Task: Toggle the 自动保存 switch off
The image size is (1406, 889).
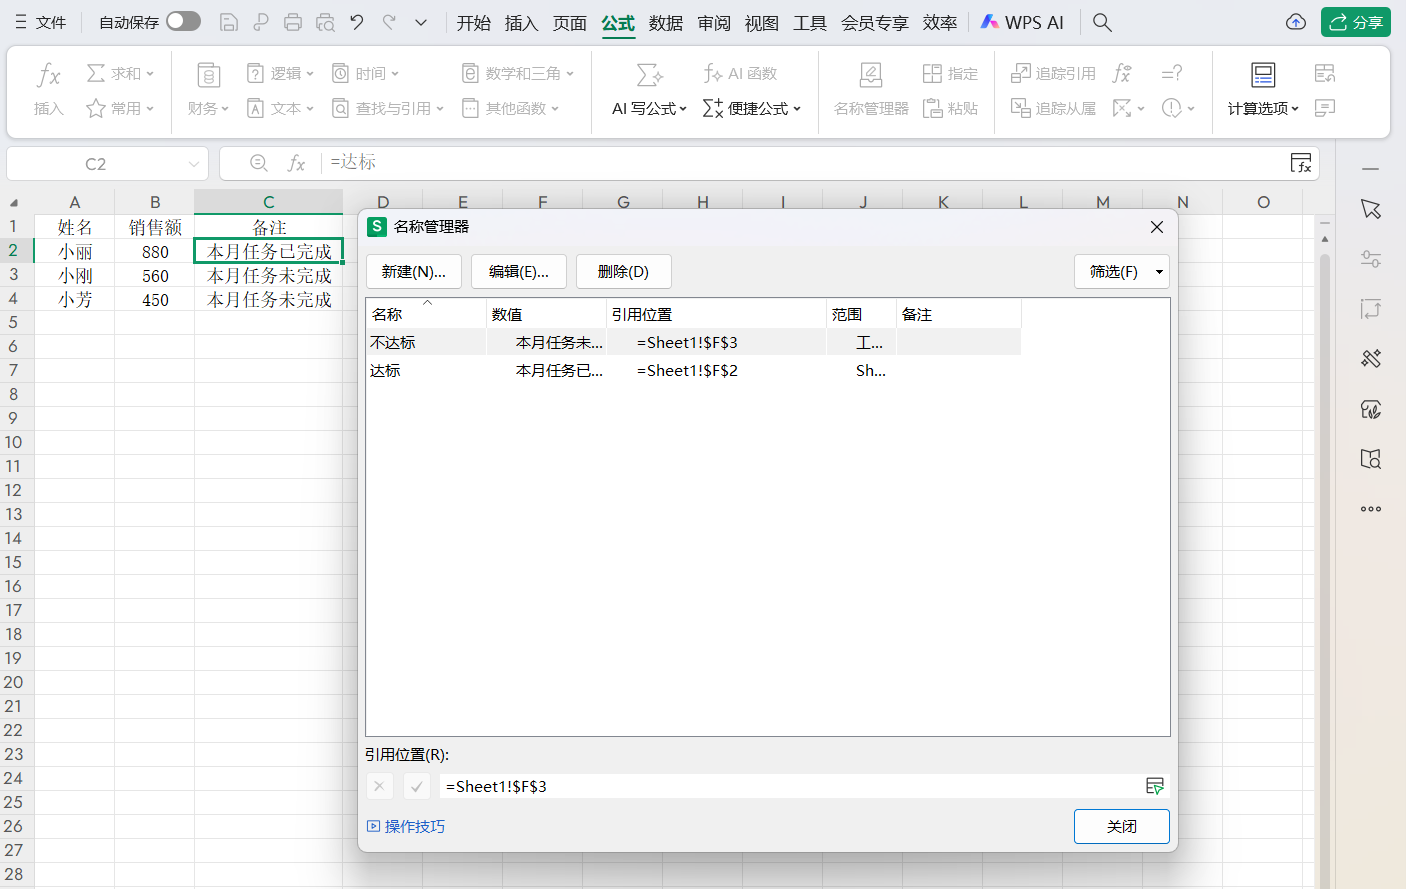Action: (x=183, y=21)
